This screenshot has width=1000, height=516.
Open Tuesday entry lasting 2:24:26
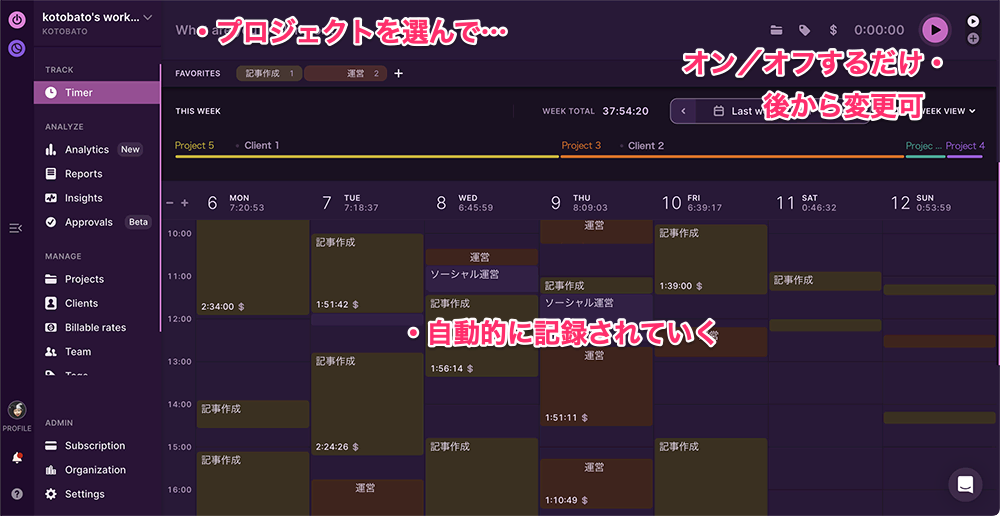[367, 404]
